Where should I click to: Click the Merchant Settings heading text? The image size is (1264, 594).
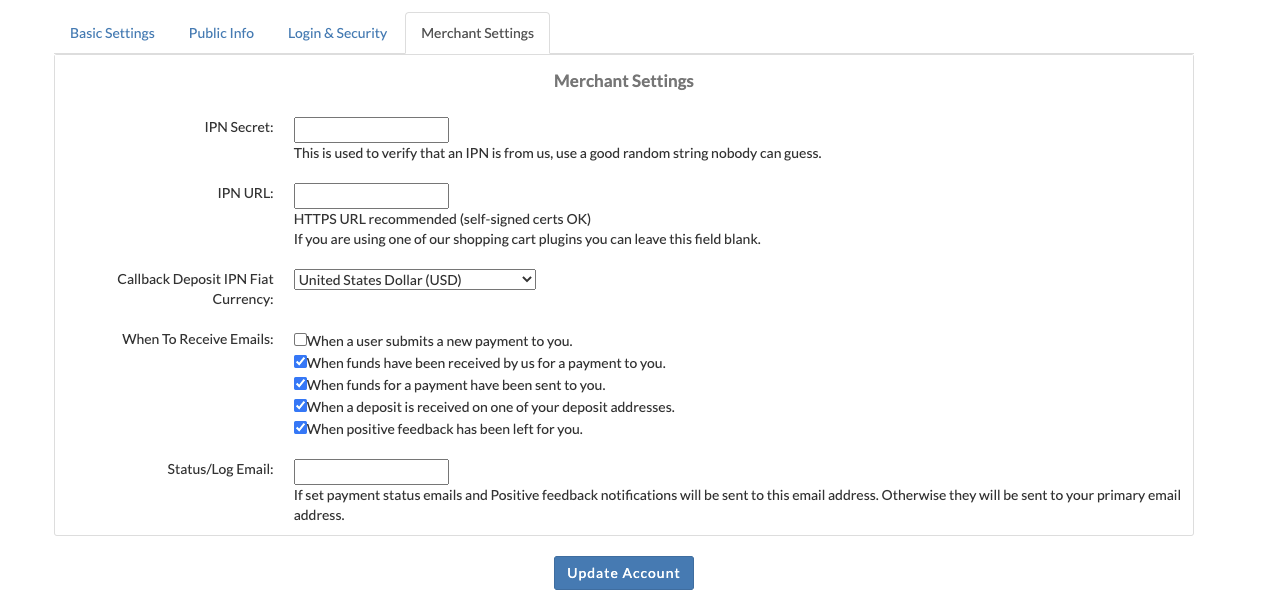[624, 81]
